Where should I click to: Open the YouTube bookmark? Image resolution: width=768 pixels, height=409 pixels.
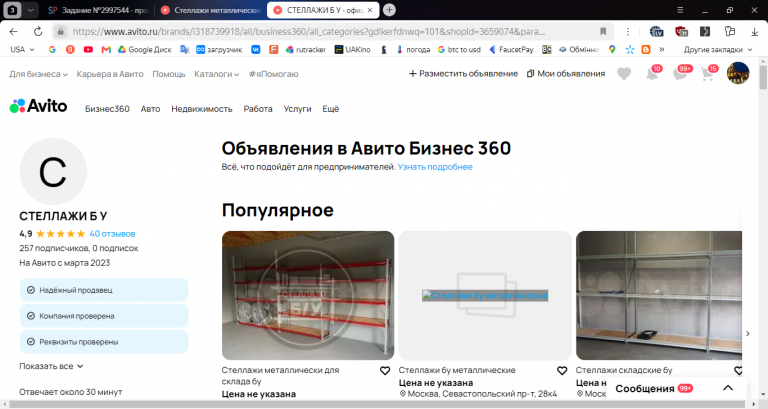[x=88, y=49]
